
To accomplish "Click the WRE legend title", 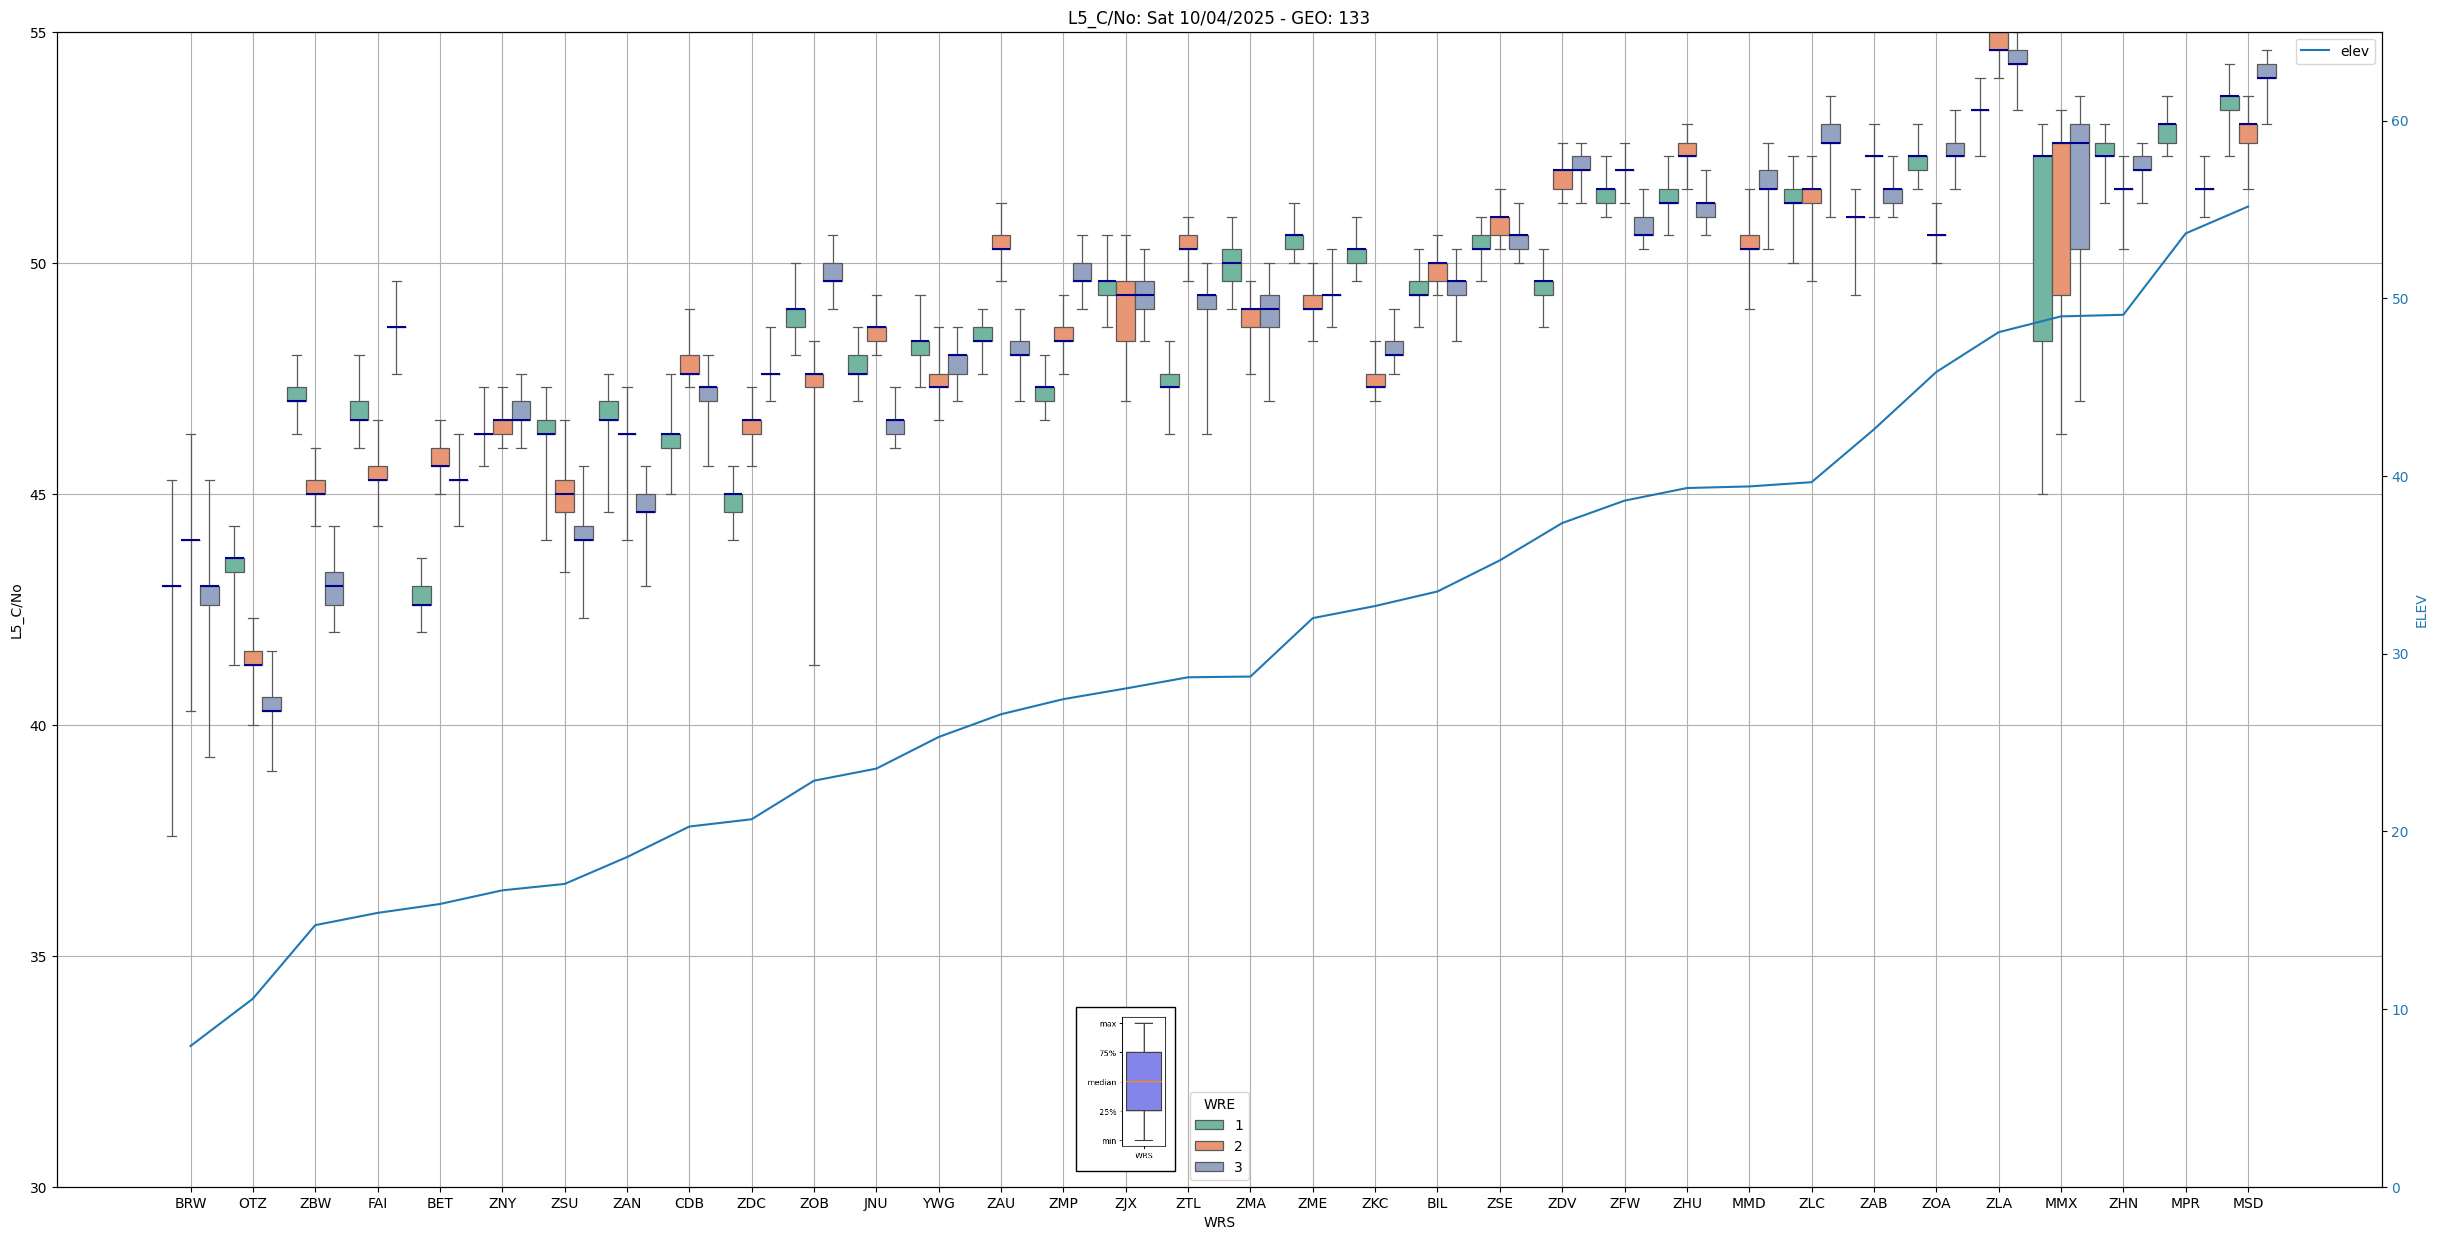I will pos(1218,1104).
